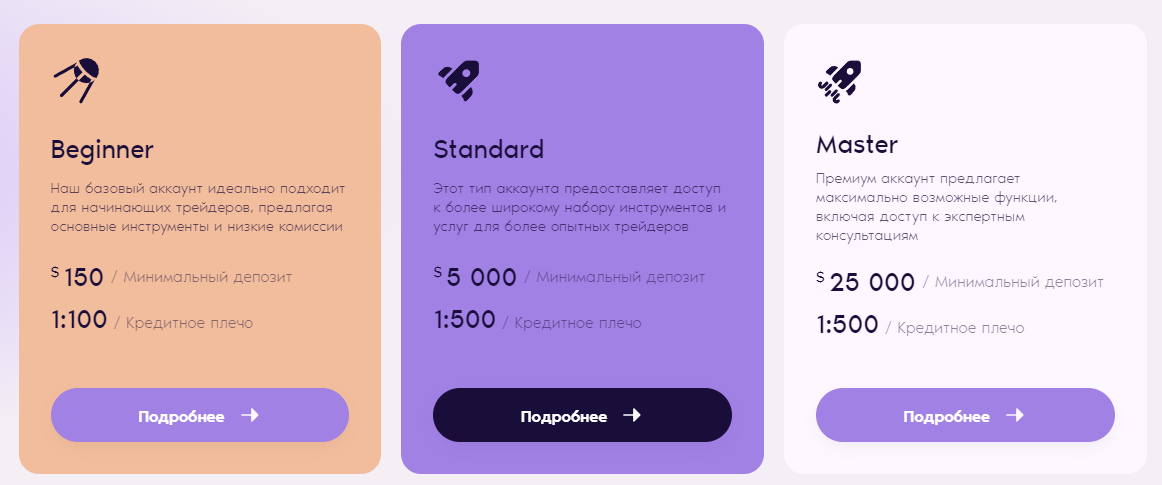This screenshot has height=485, width=1162.
Task: Click the rocket icon on Standard card
Action: click(x=458, y=79)
